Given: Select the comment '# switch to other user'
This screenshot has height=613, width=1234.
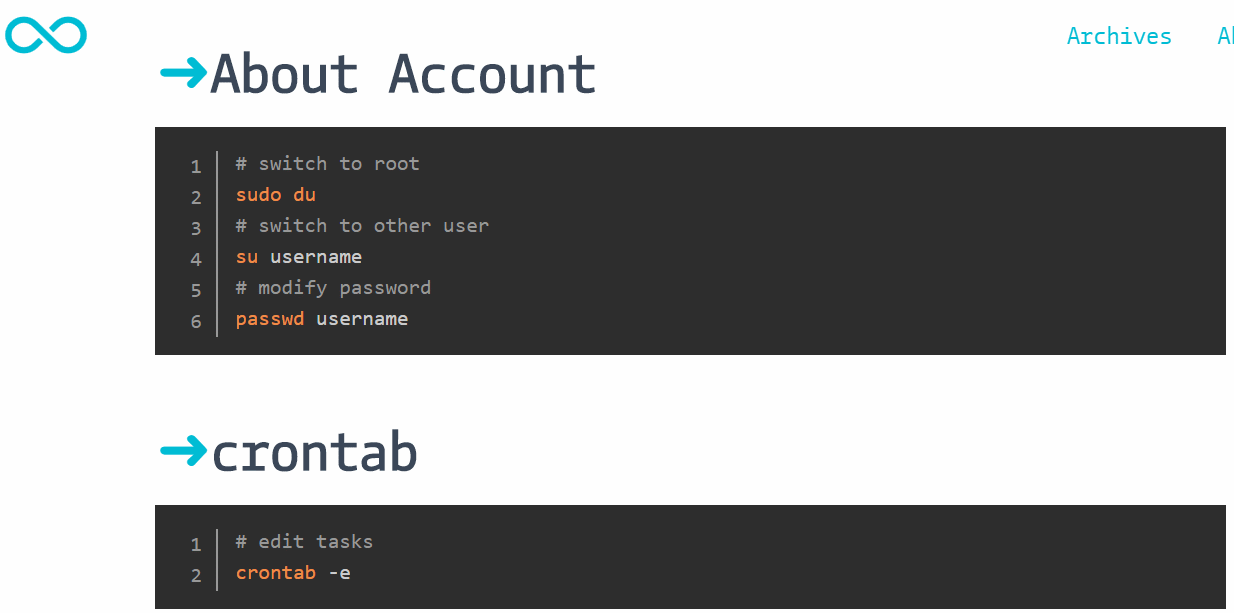Looking at the screenshot, I should (362, 225).
